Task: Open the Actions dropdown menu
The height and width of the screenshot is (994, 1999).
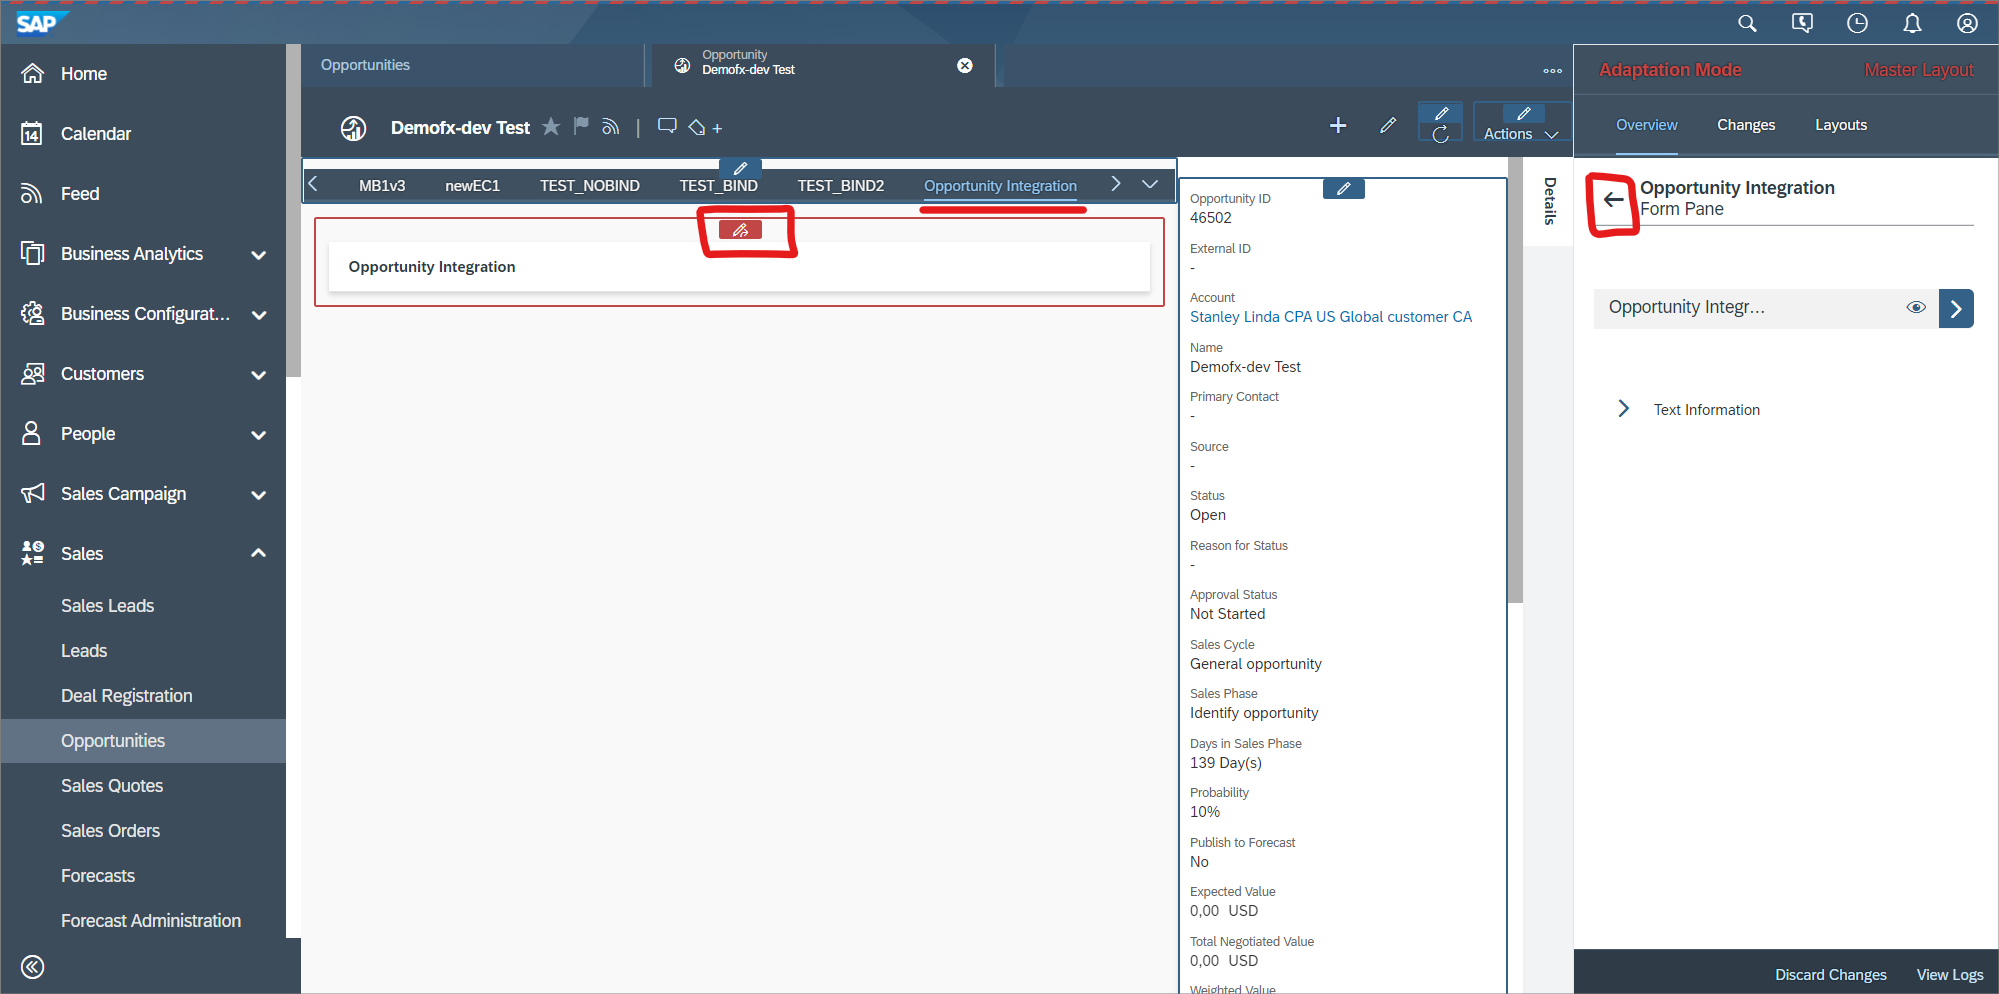Action: (1520, 134)
